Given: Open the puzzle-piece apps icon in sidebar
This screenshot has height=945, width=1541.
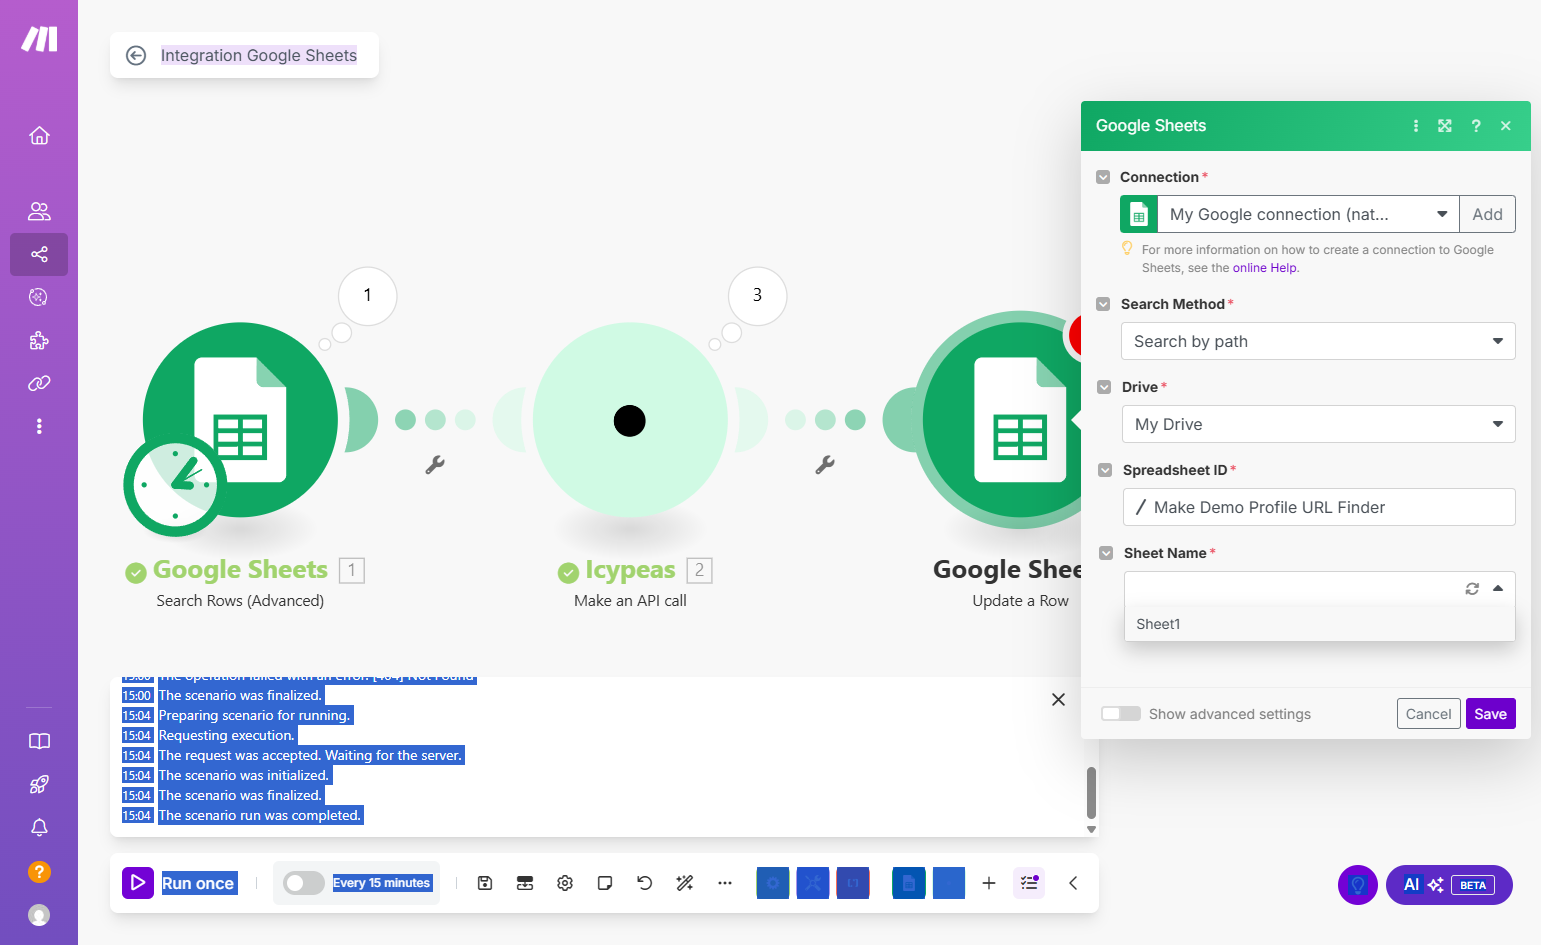Looking at the screenshot, I should click(x=39, y=340).
